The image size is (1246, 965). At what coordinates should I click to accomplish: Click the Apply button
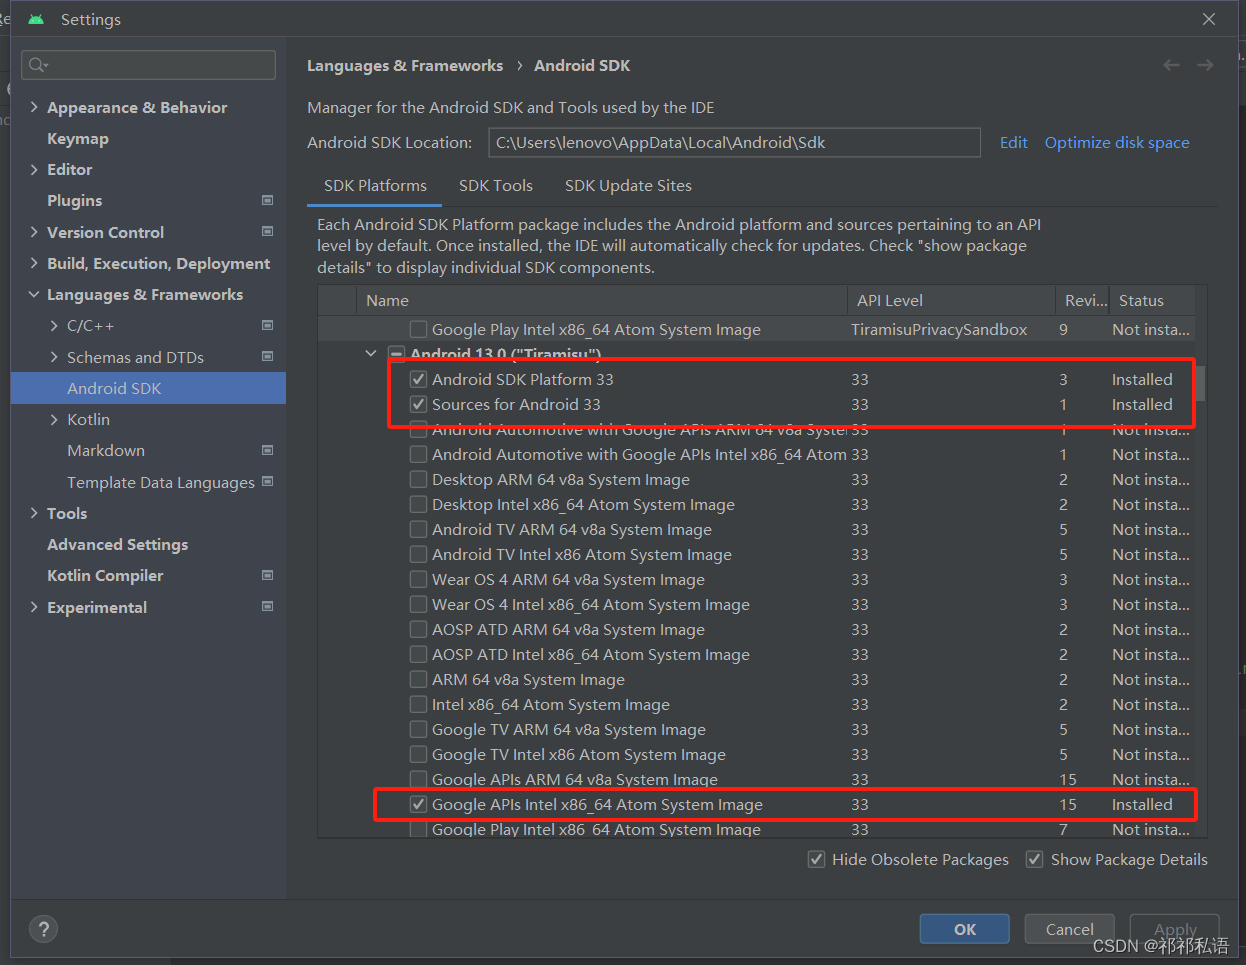[x=1175, y=929]
